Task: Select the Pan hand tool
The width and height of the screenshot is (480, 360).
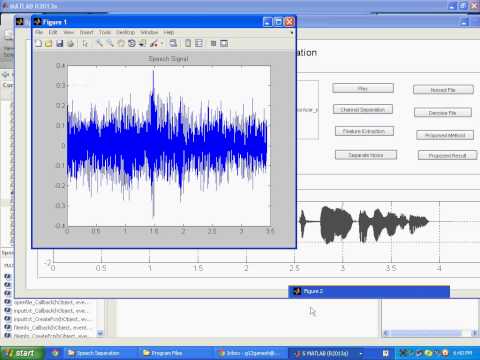Action: (x=121, y=43)
